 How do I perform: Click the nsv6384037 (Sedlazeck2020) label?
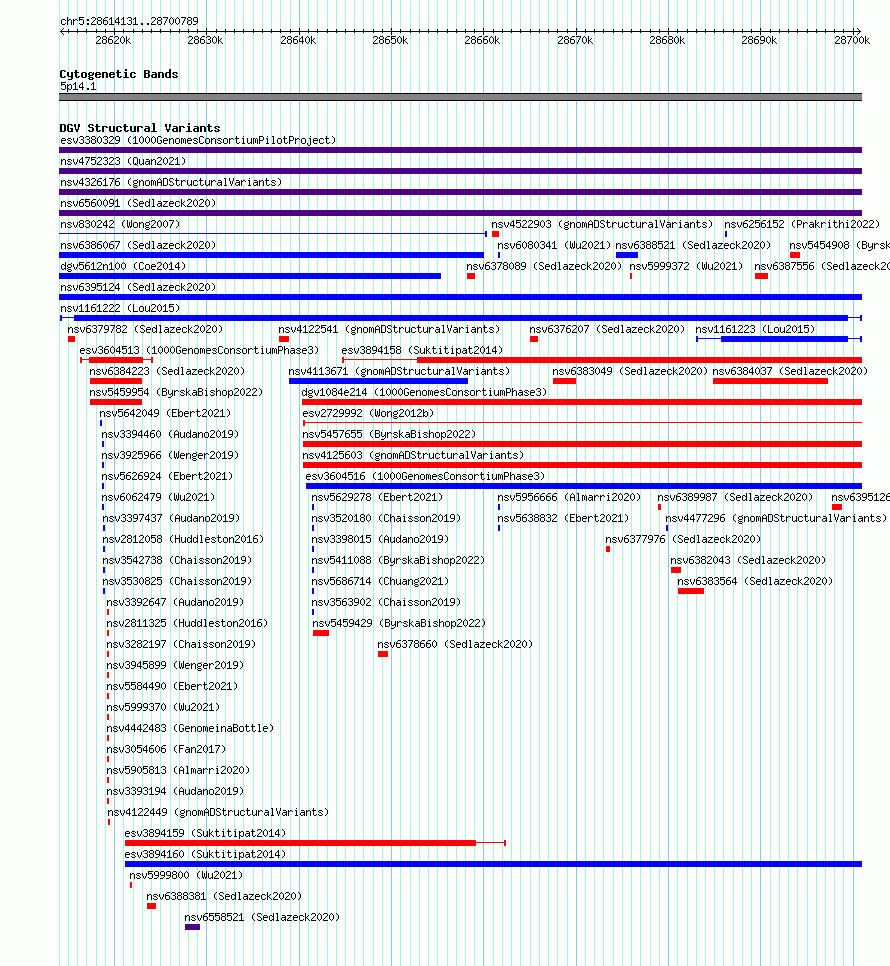pos(790,371)
